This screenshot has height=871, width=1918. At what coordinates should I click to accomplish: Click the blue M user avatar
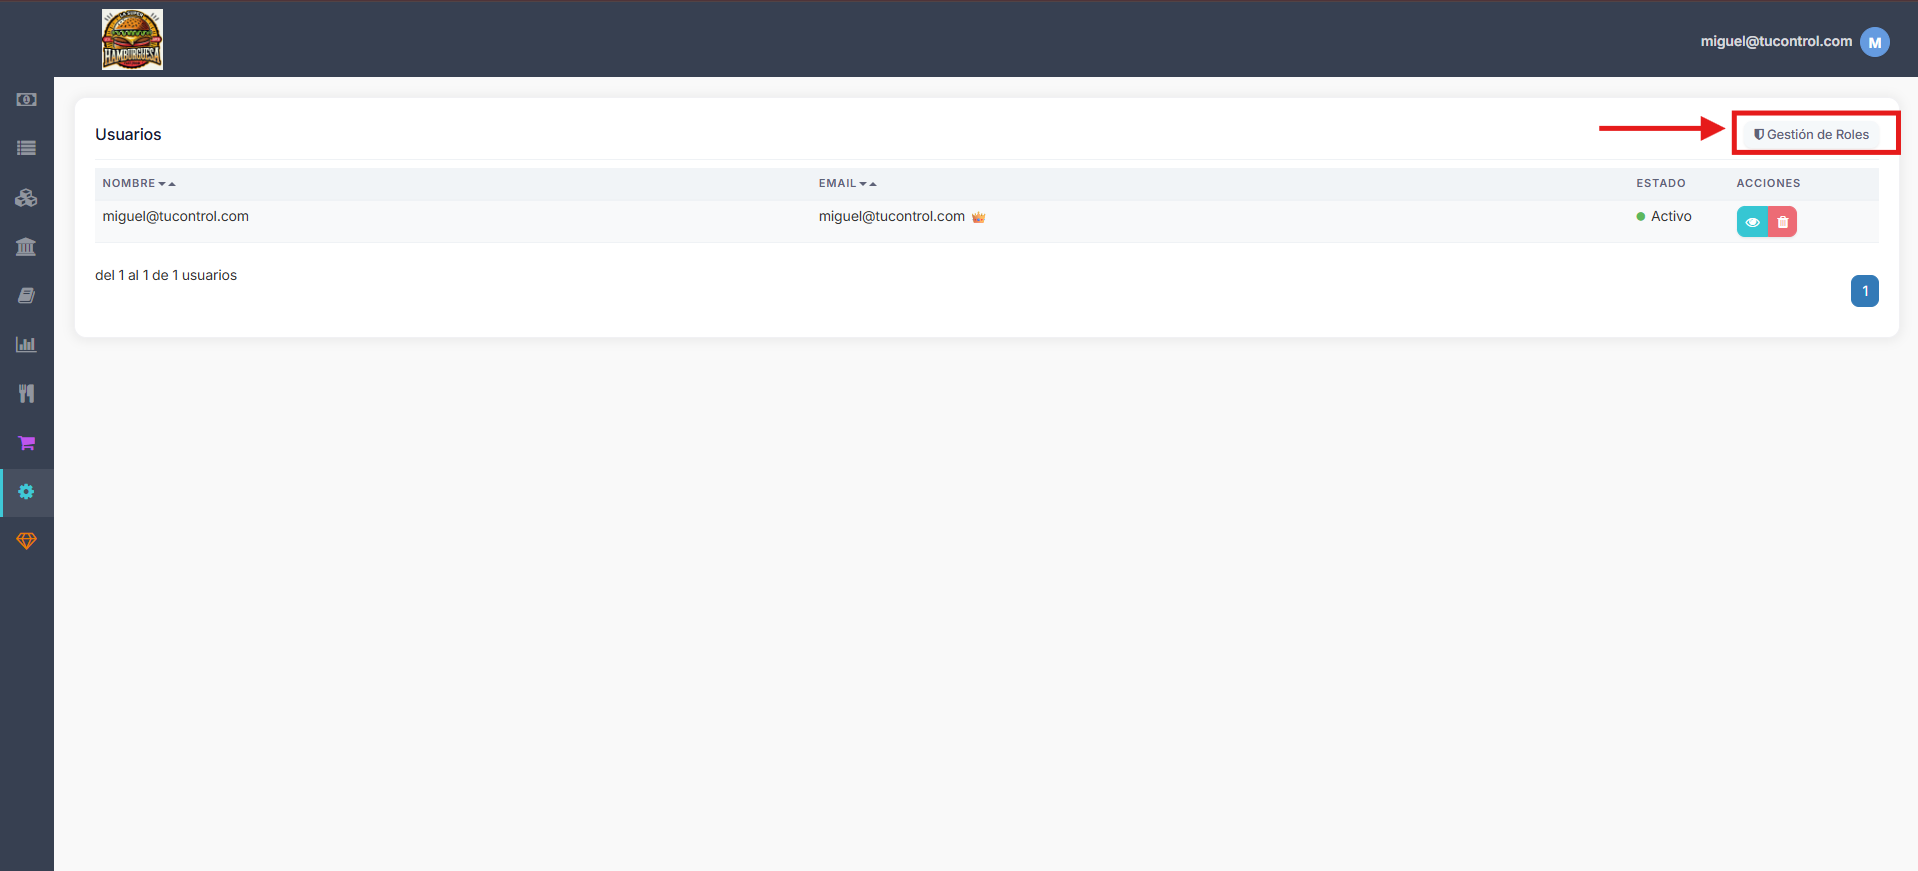click(1875, 42)
